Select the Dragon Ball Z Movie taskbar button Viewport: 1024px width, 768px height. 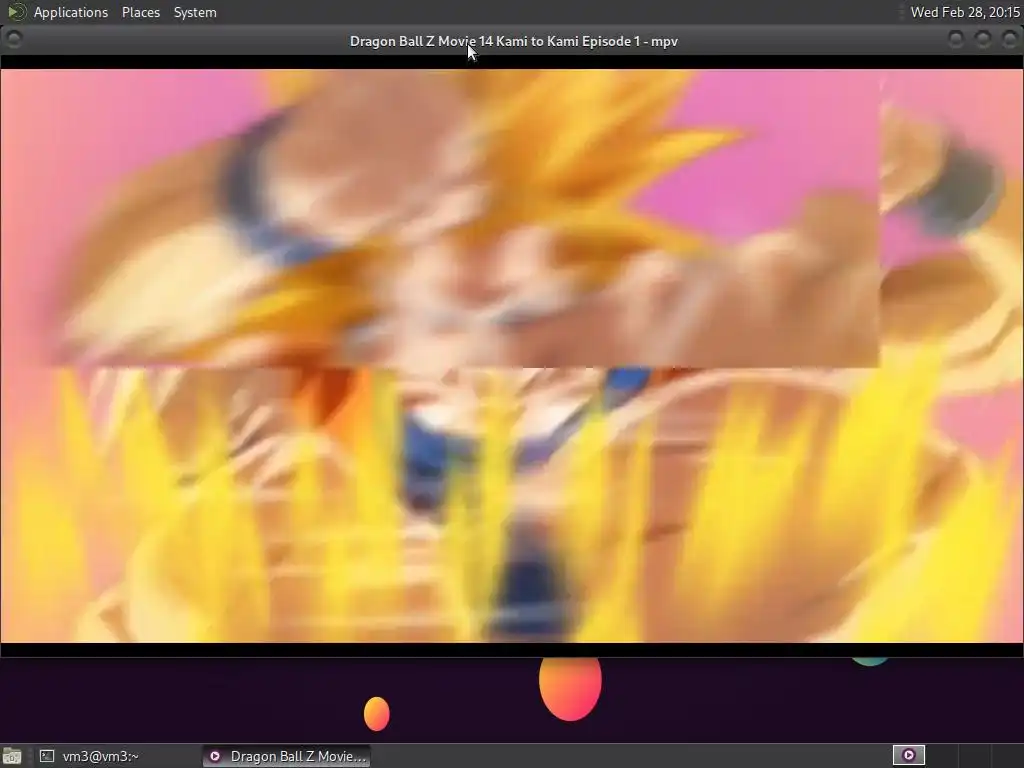tap(286, 756)
